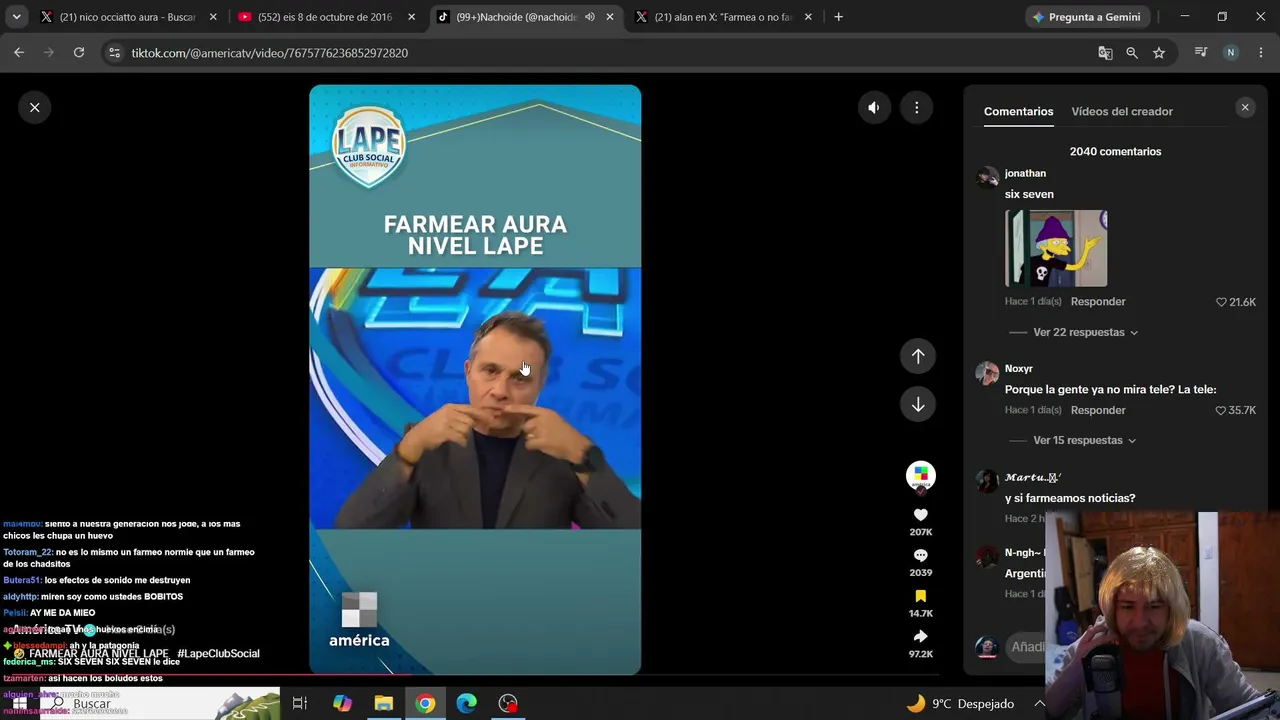Switch to the Comentarios tab
The height and width of the screenshot is (720, 1280).
[1018, 111]
